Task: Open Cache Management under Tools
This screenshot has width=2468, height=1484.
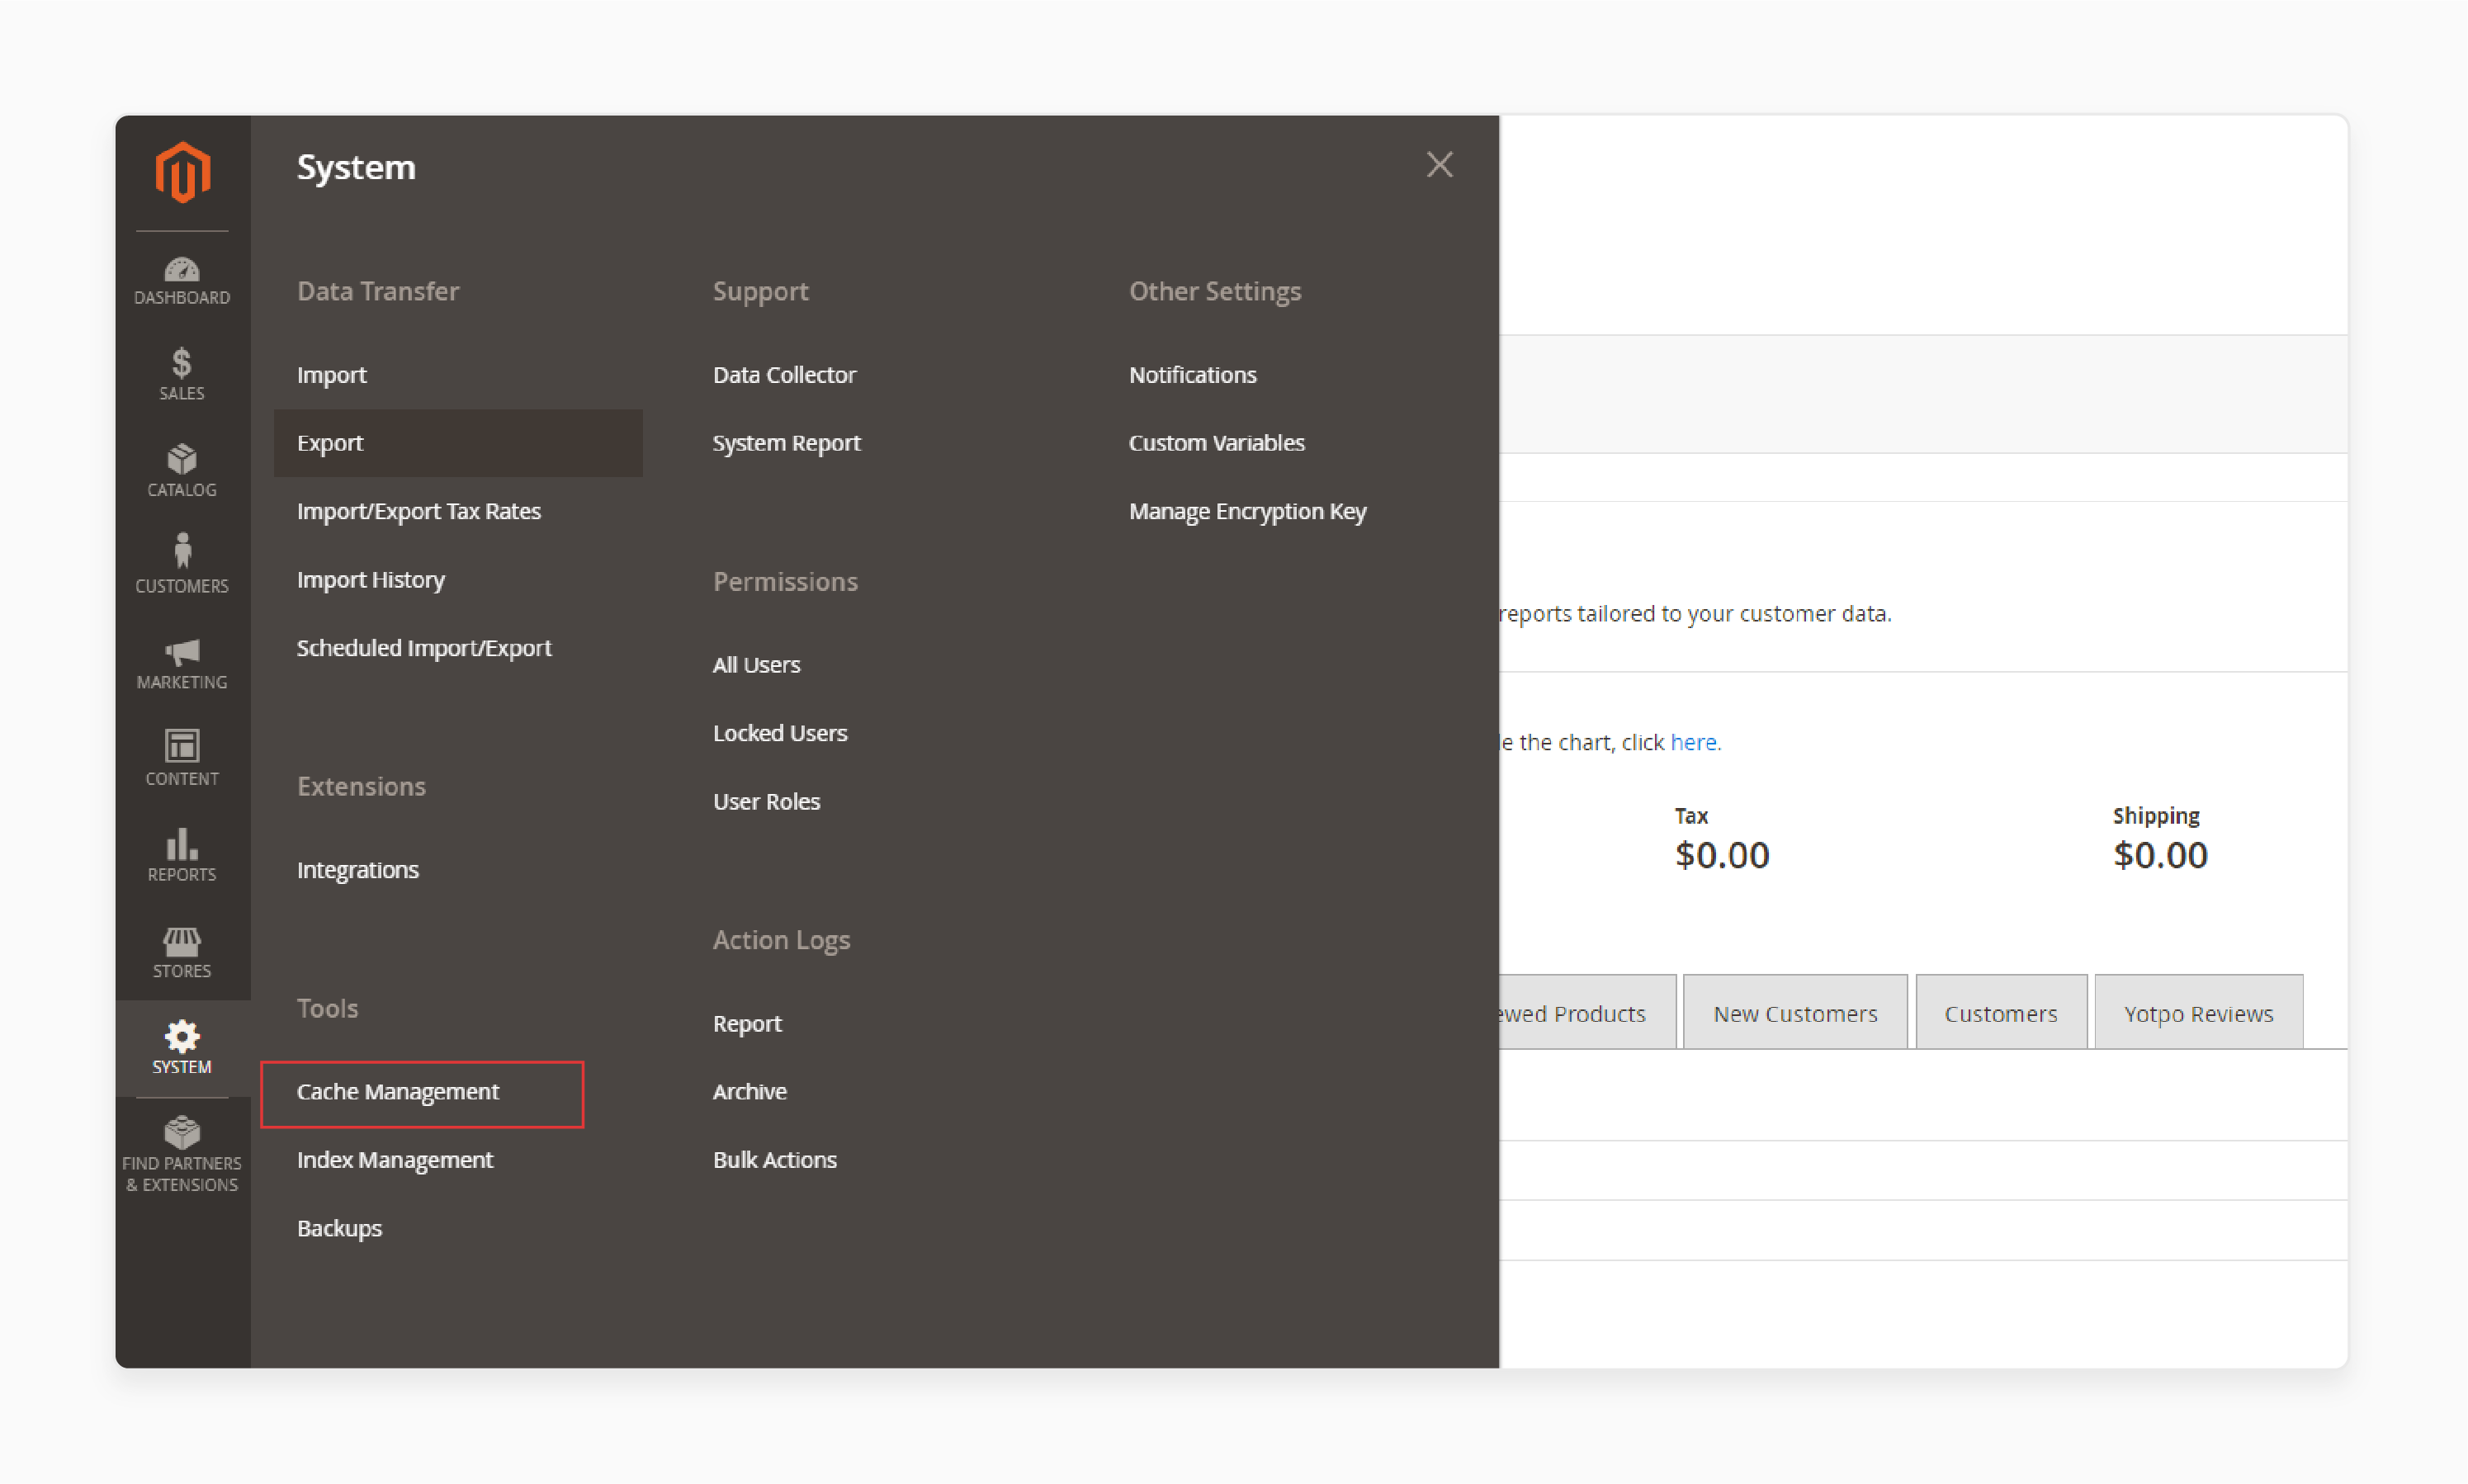Action: click(x=397, y=1091)
